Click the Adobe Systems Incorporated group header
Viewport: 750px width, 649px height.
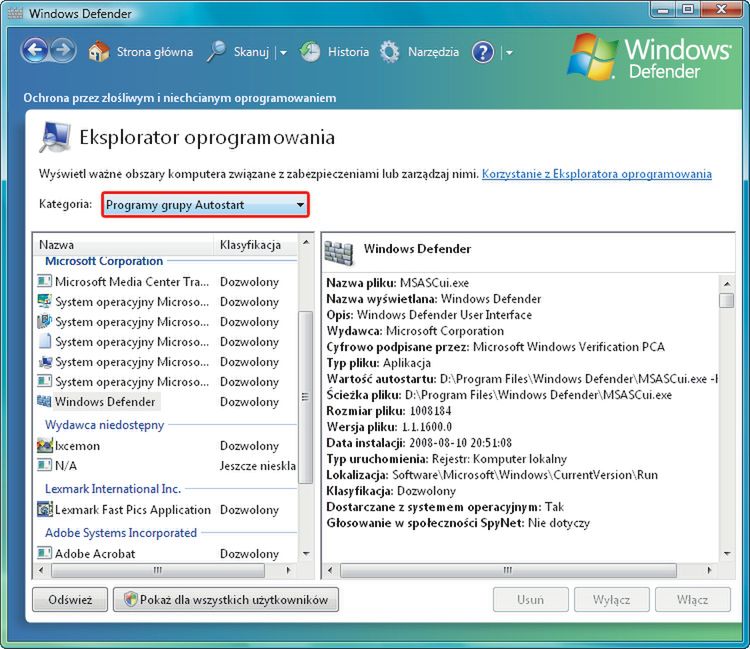tap(121, 532)
